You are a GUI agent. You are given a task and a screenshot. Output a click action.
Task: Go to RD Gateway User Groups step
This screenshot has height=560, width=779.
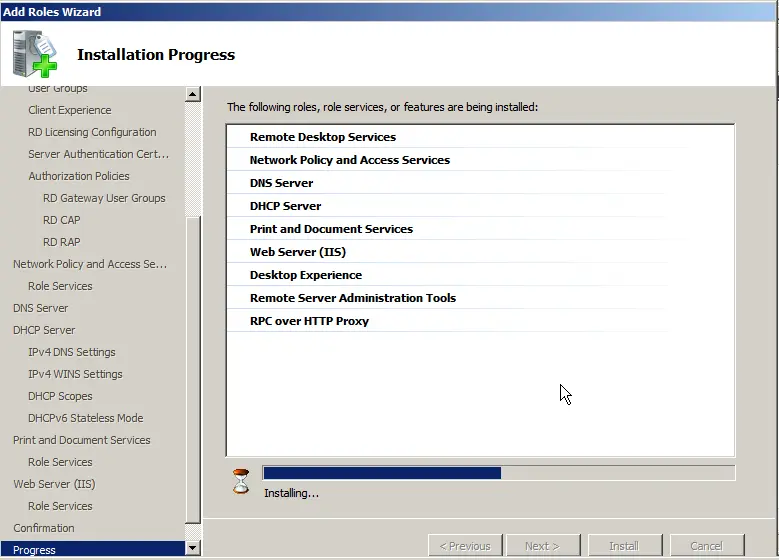pyautogui.click(x=104, y=198)
